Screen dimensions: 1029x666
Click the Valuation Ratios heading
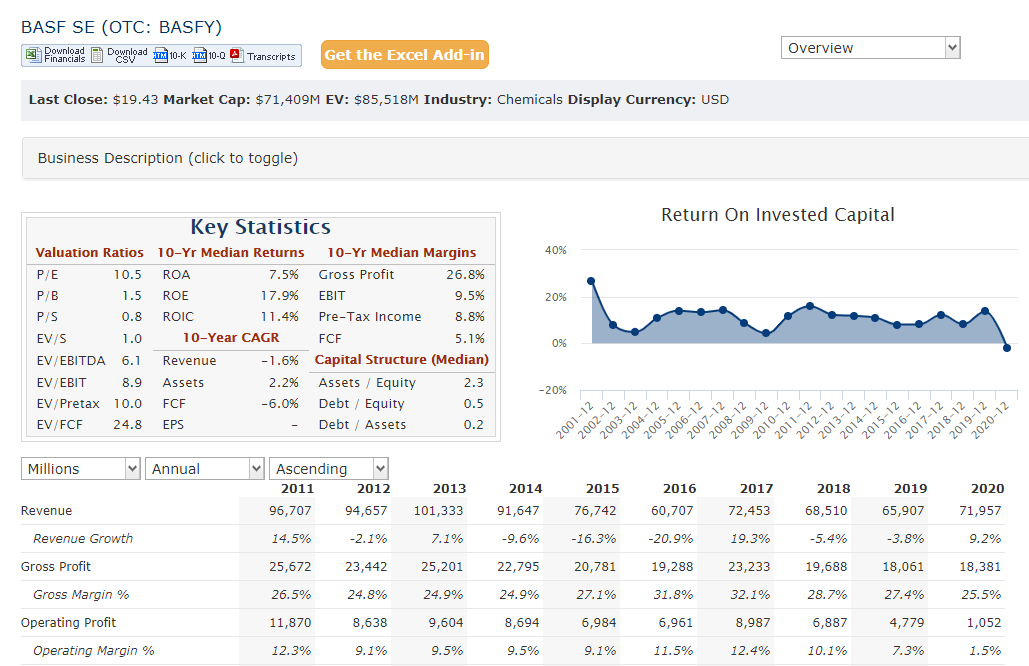[89, 253]
